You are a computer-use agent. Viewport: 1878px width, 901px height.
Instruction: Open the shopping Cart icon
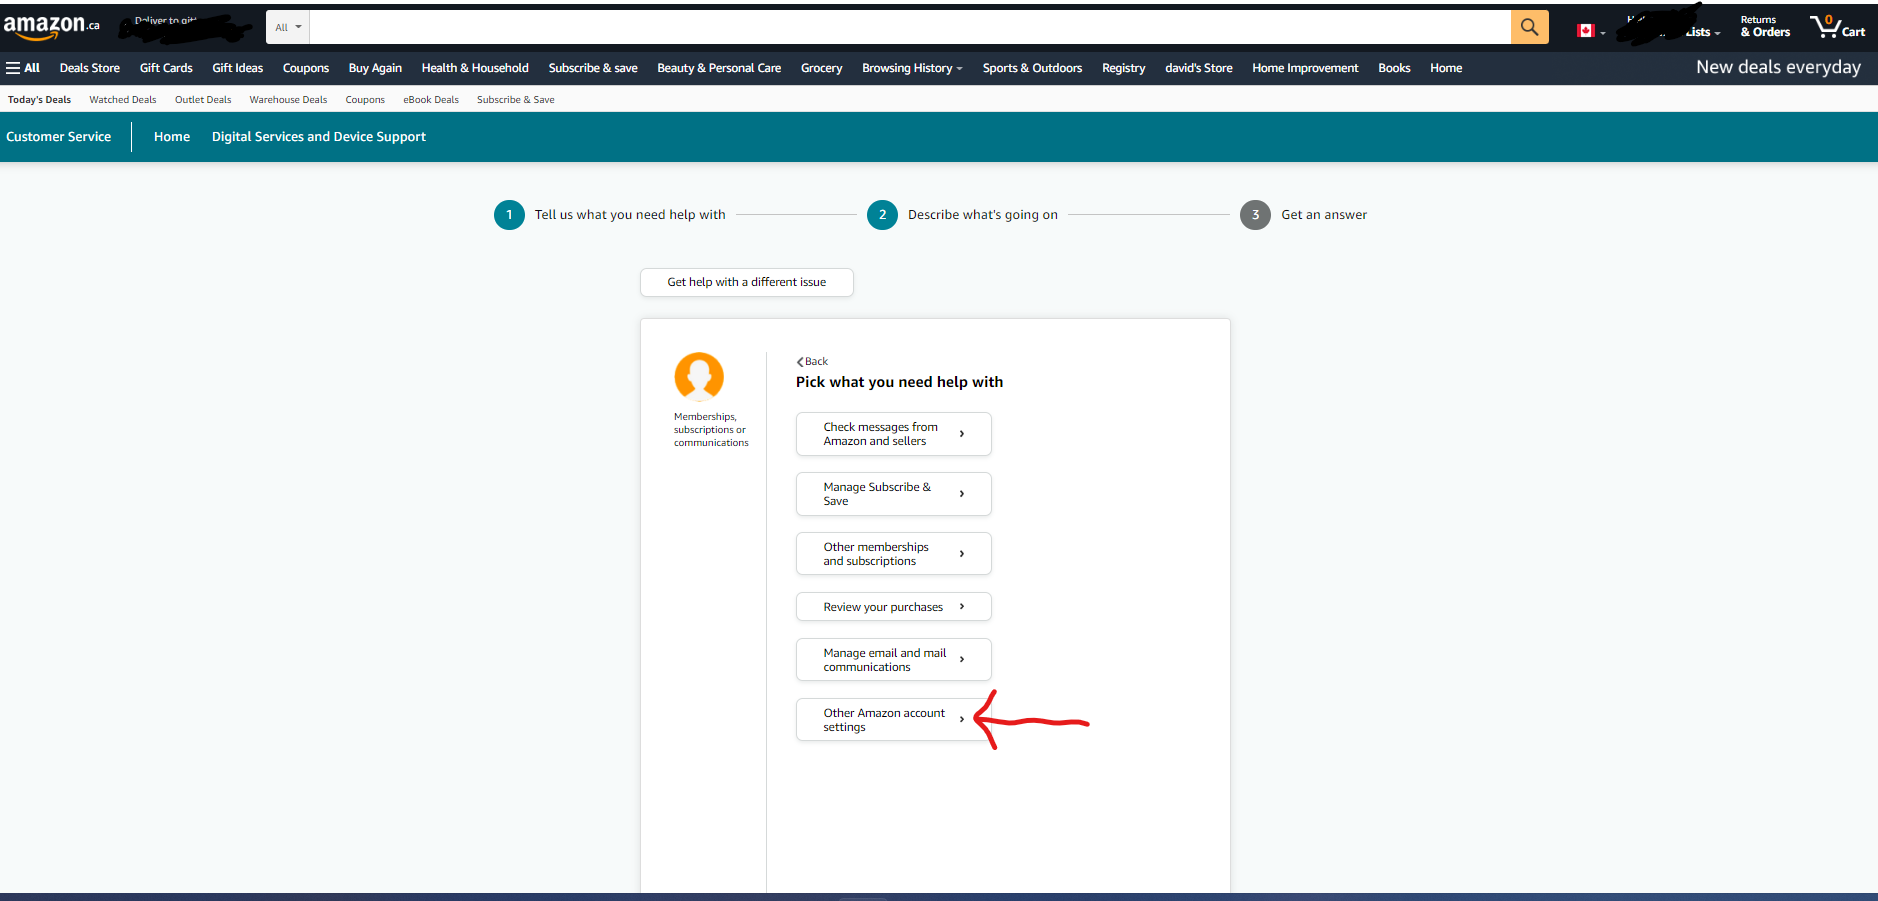point(1837,27)
